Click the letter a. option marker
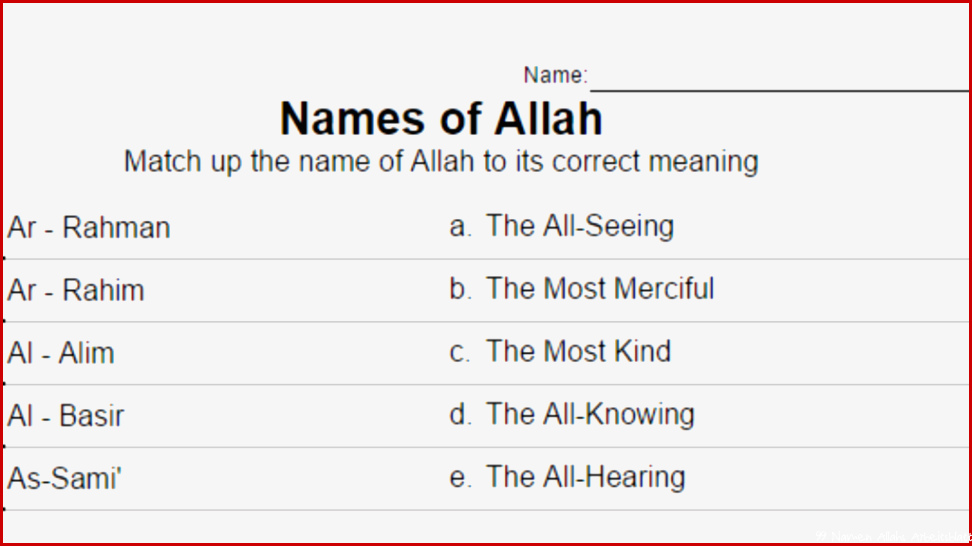Screen dimensions: 972x546 tap(460, 226)
